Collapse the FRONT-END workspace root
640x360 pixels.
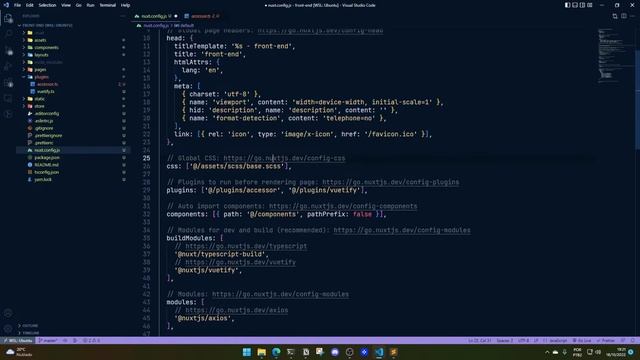(47, 25)
